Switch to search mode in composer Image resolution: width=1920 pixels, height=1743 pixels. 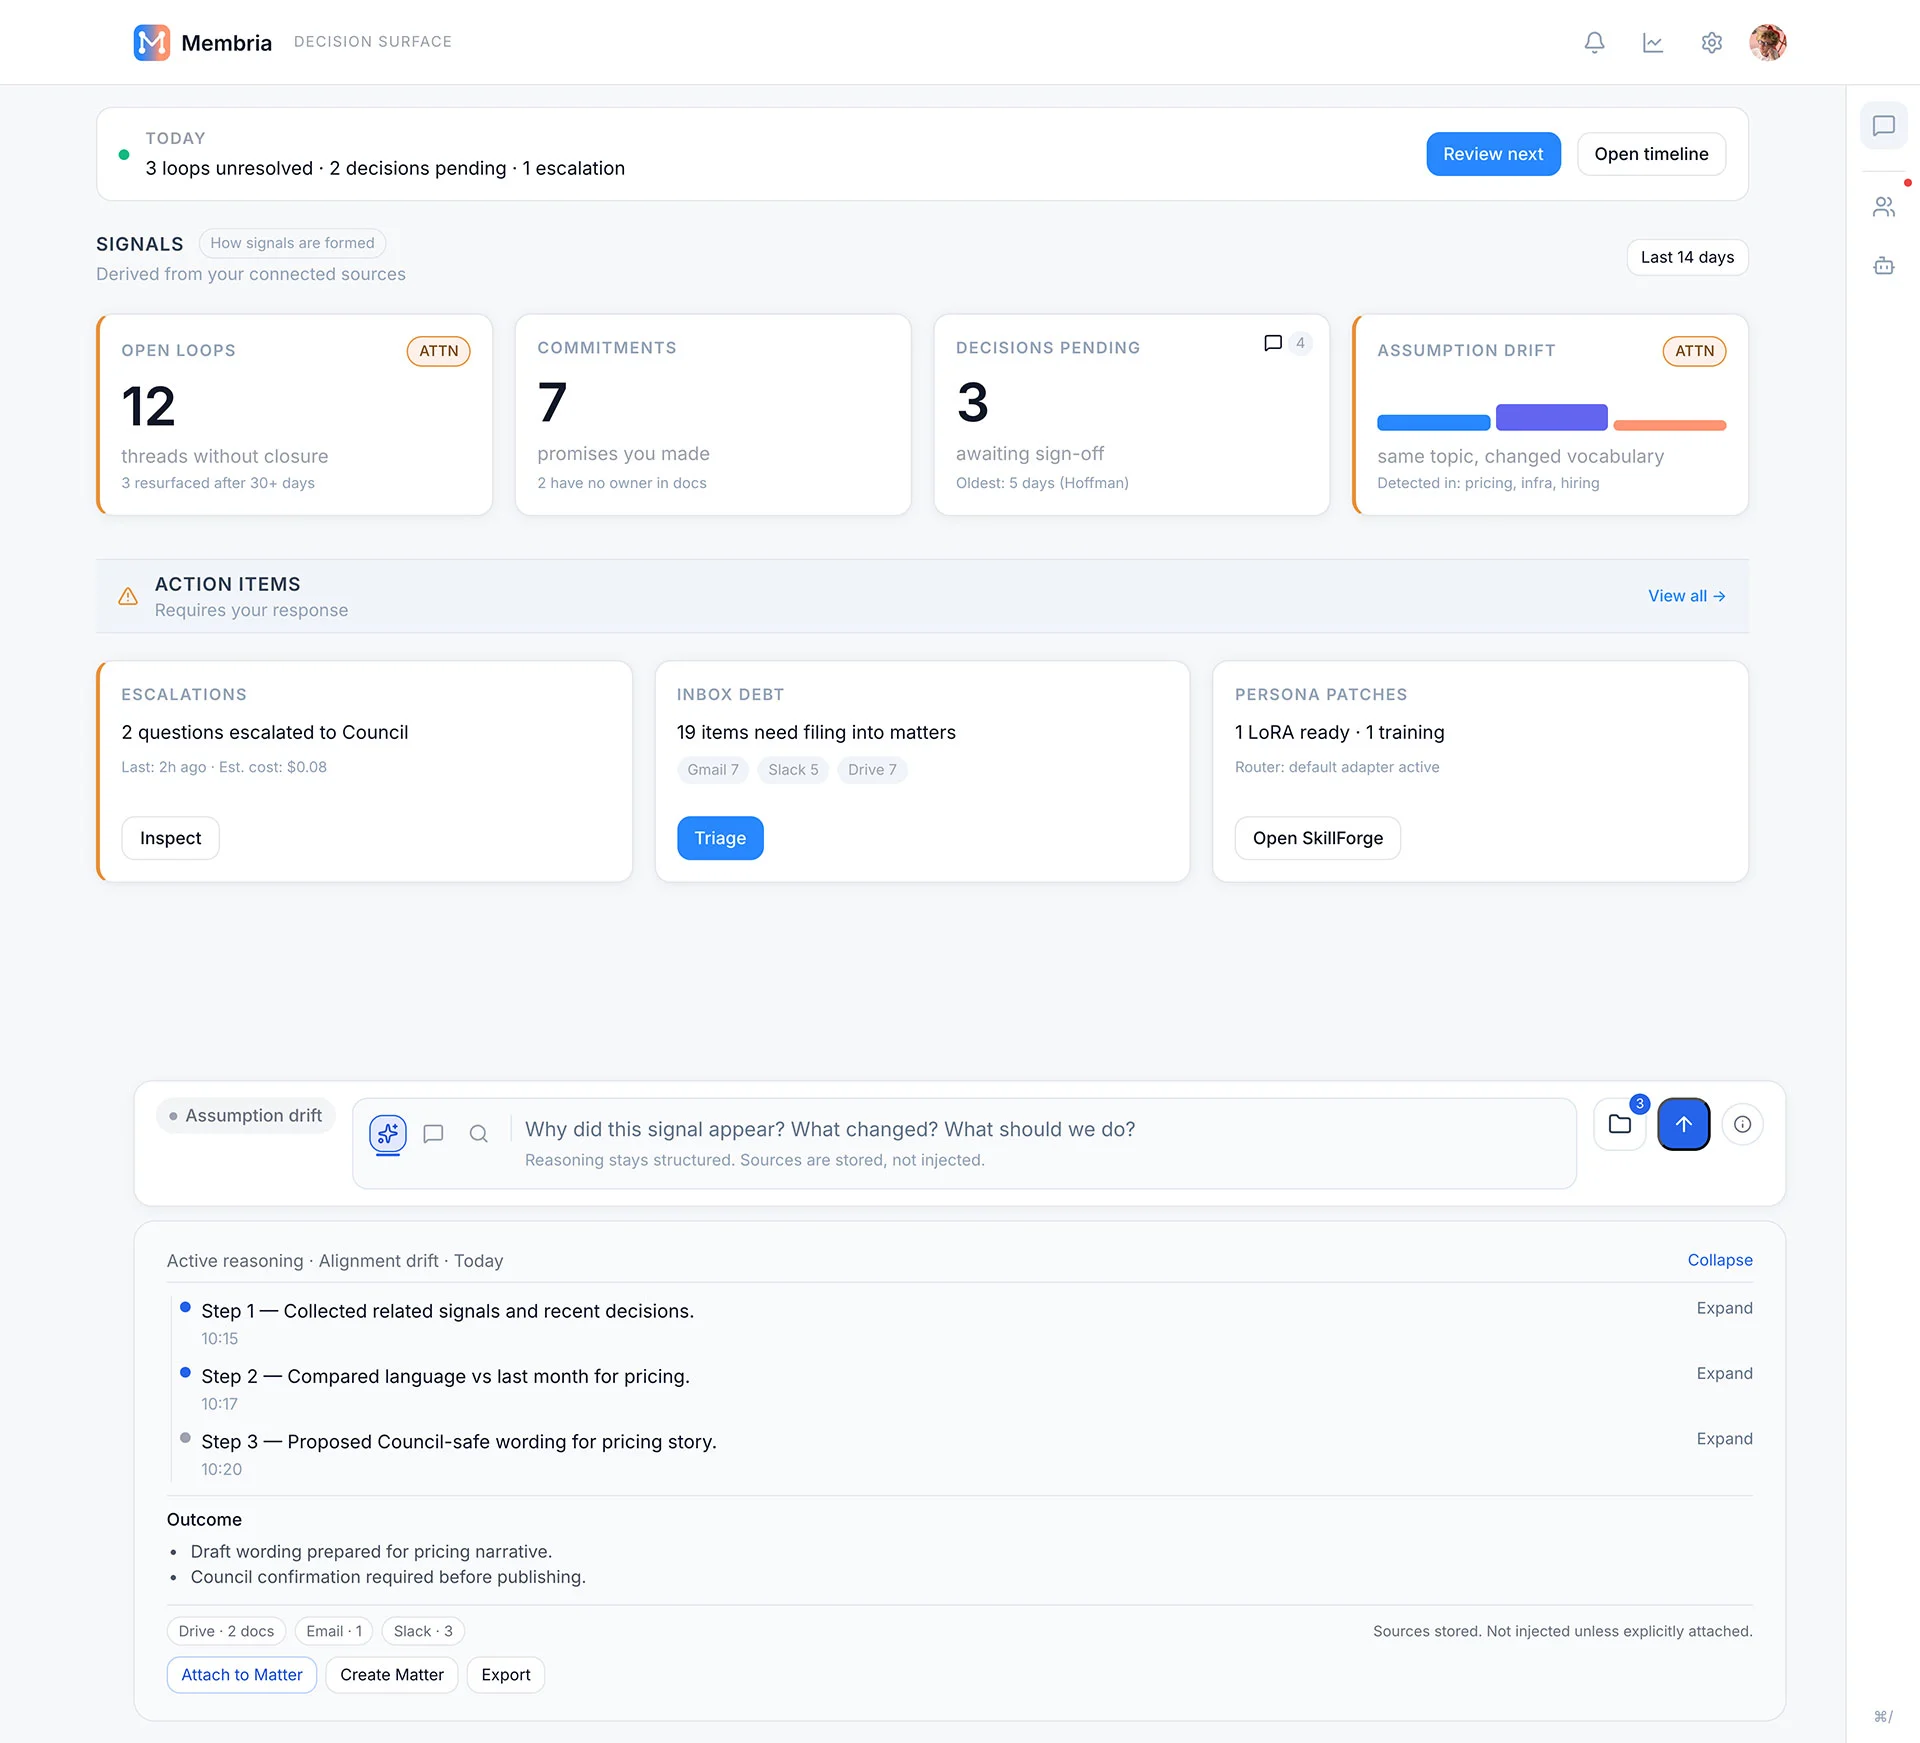tap(478, 1133)
